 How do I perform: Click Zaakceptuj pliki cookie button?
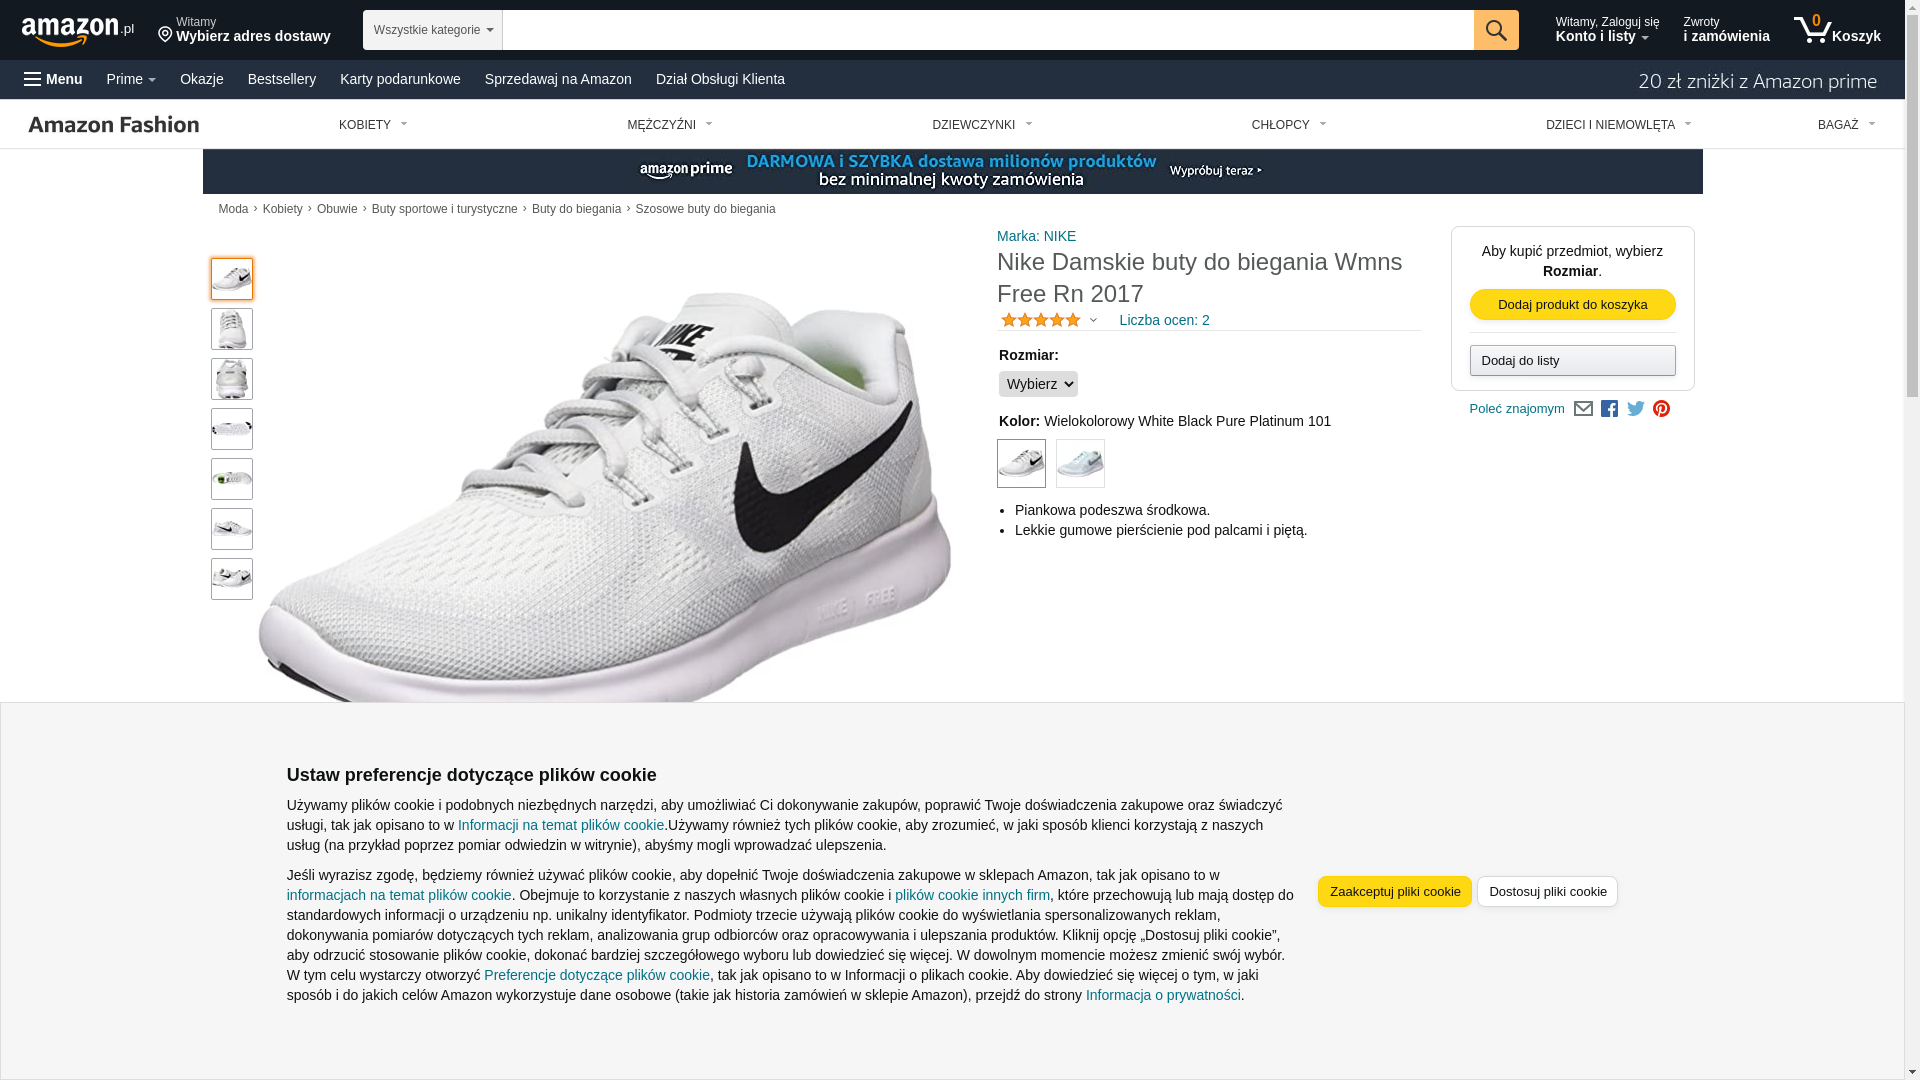tap(1394, 892)
